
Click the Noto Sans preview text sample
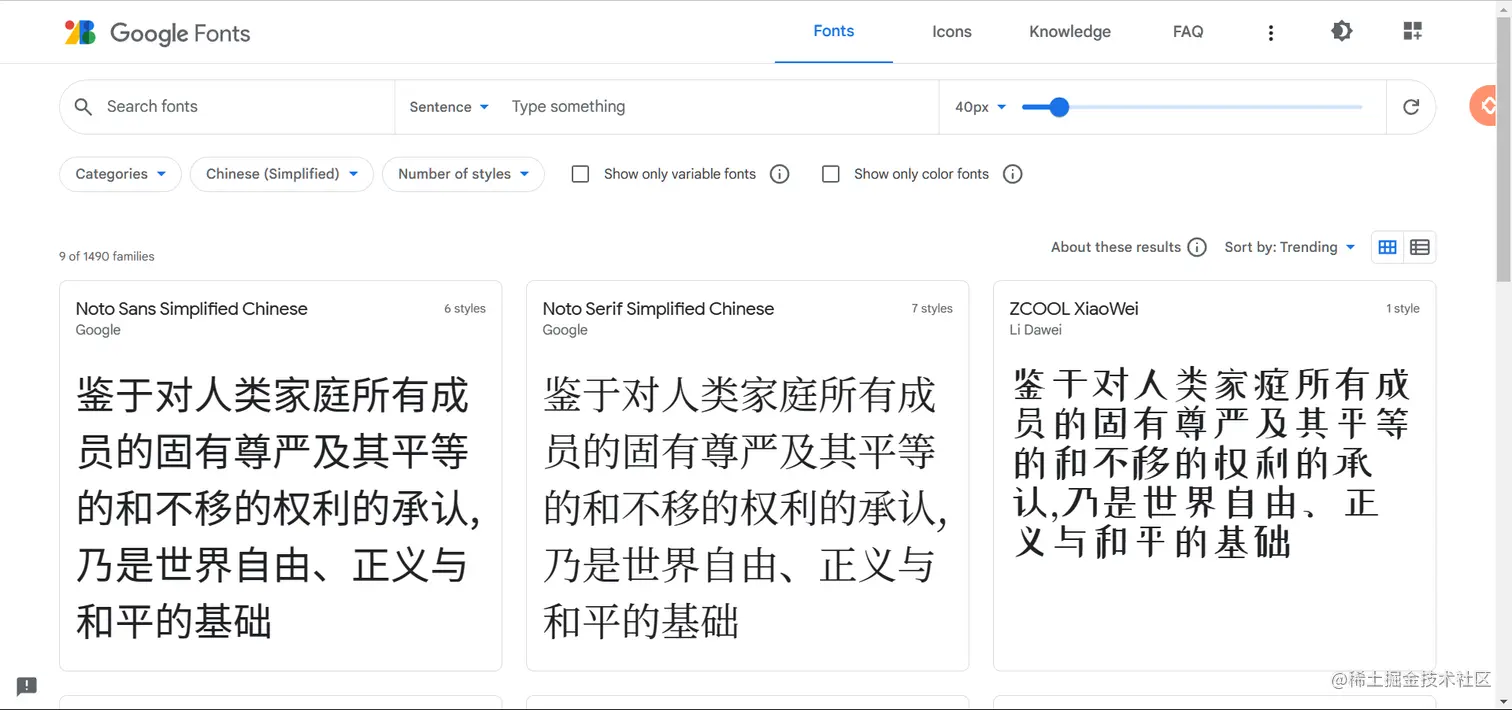(x=278, y=509)
